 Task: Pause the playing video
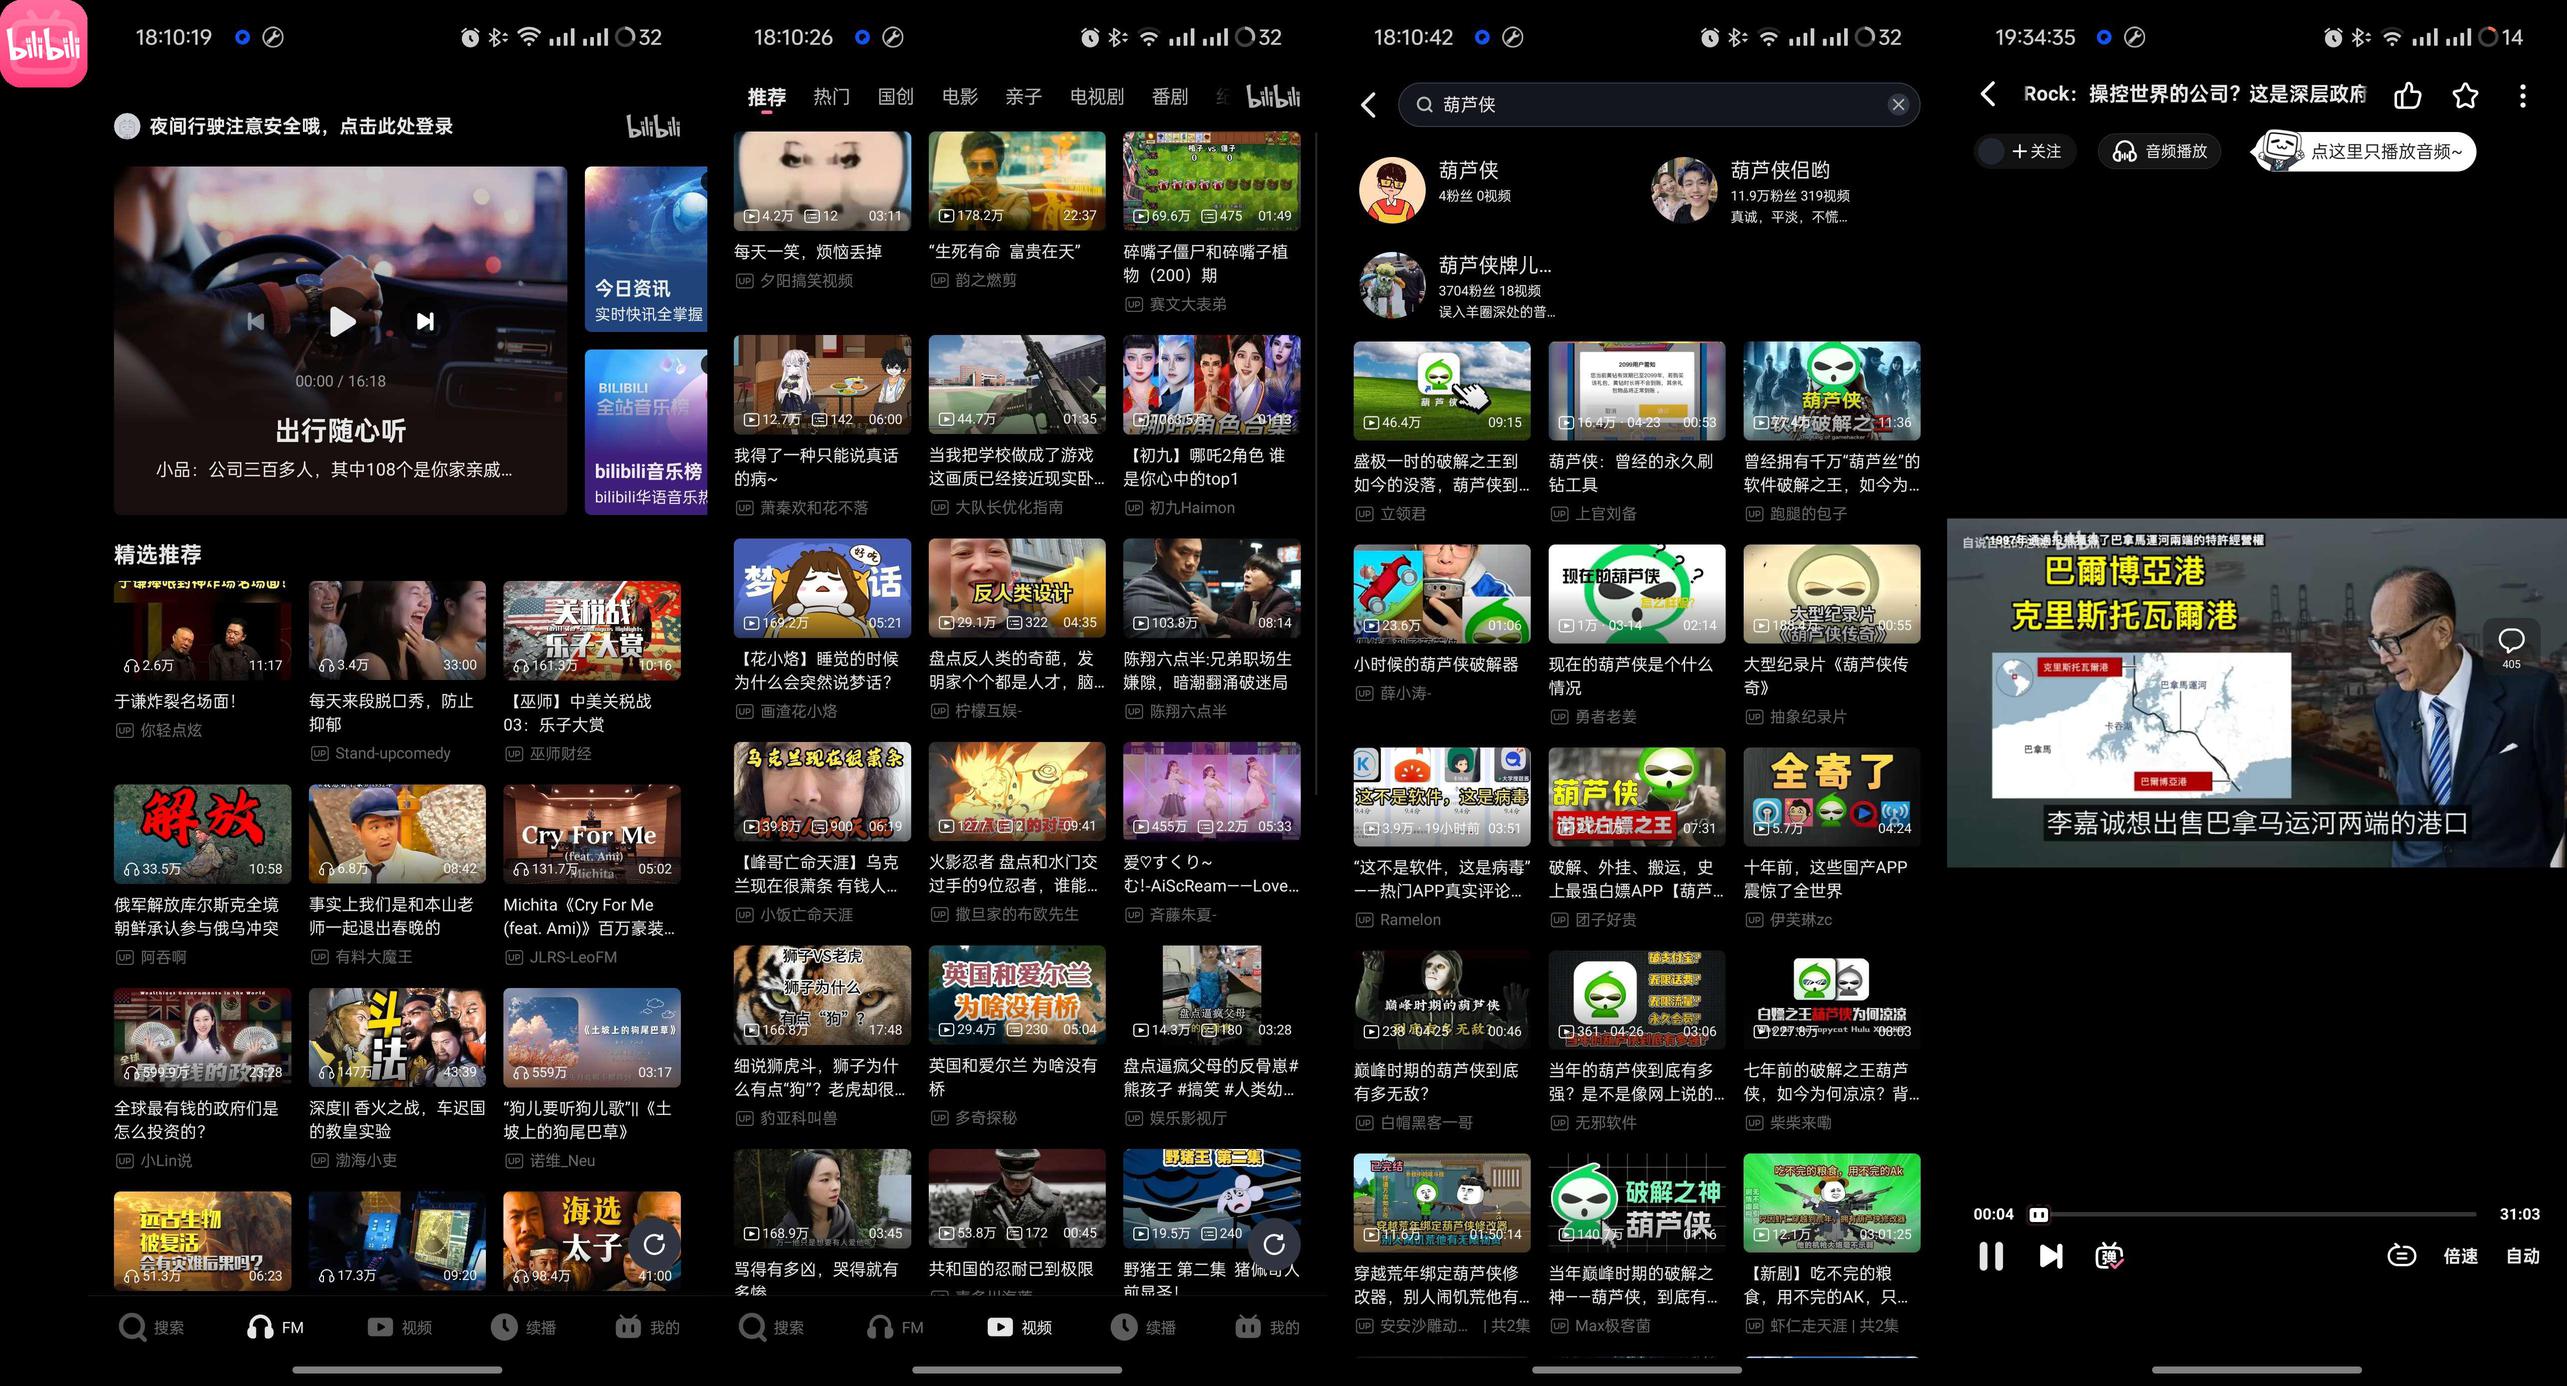(1991, 1256)
